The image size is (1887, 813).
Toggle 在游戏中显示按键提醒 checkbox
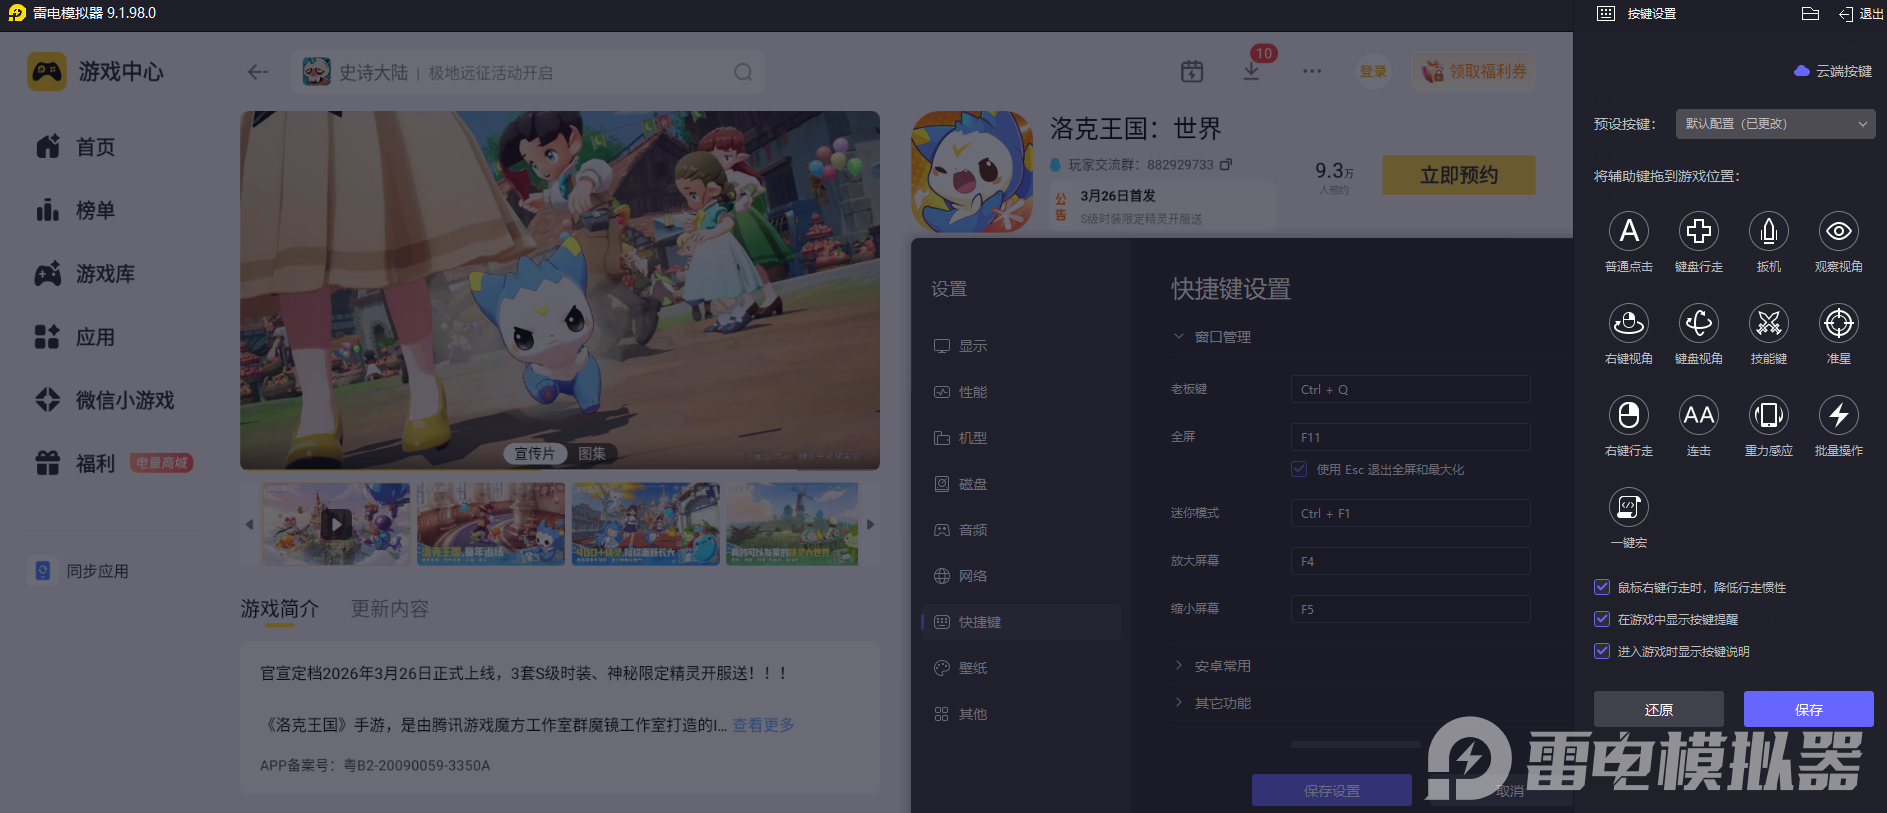[1602, 619]
